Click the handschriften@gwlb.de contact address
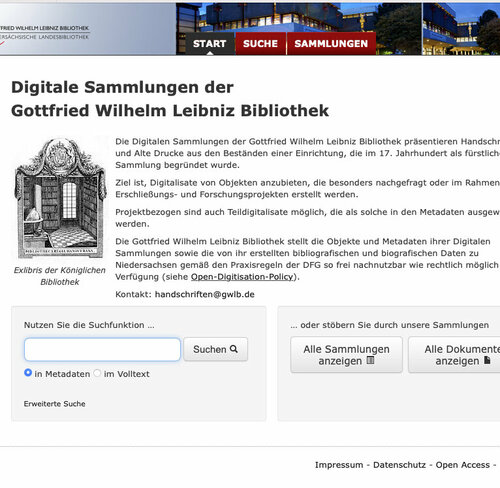This screenshot has height=488, width=500. coord(205,294)
